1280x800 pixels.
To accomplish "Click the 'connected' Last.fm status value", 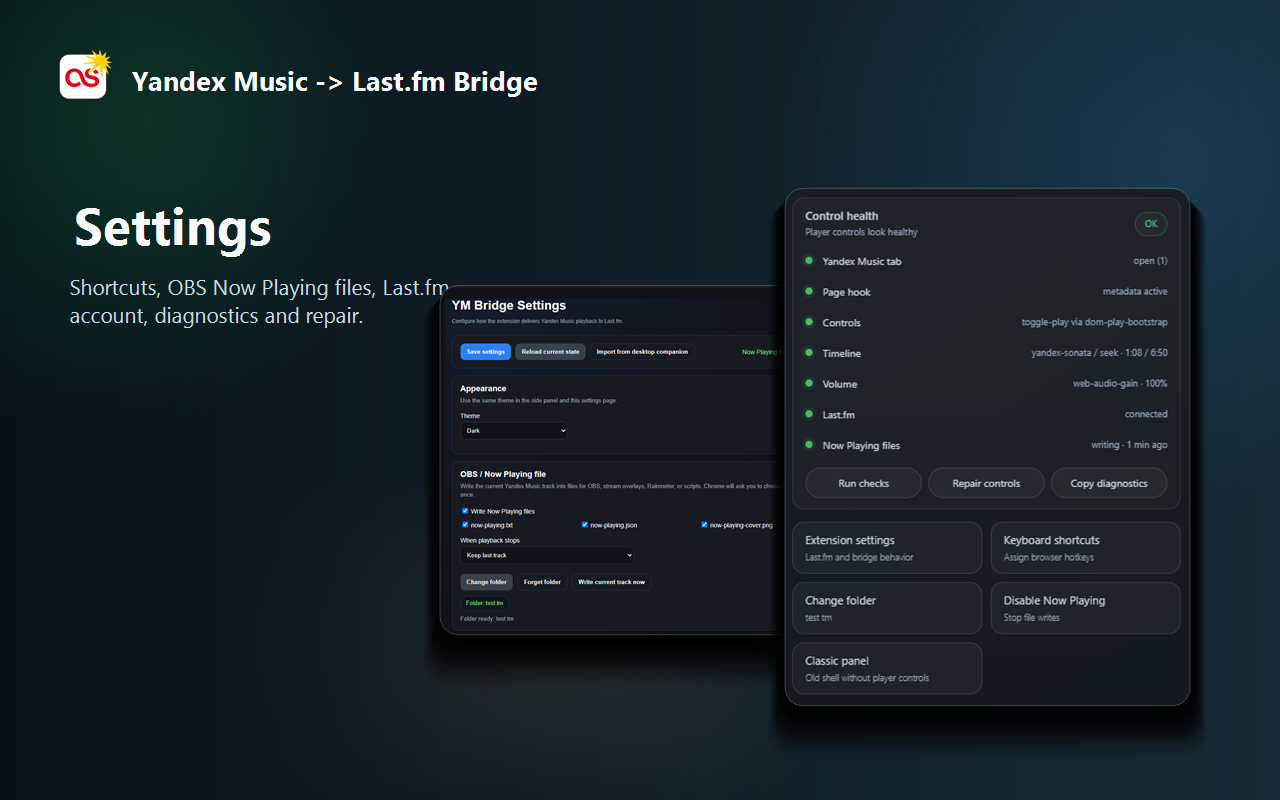I will point(1146,414).
